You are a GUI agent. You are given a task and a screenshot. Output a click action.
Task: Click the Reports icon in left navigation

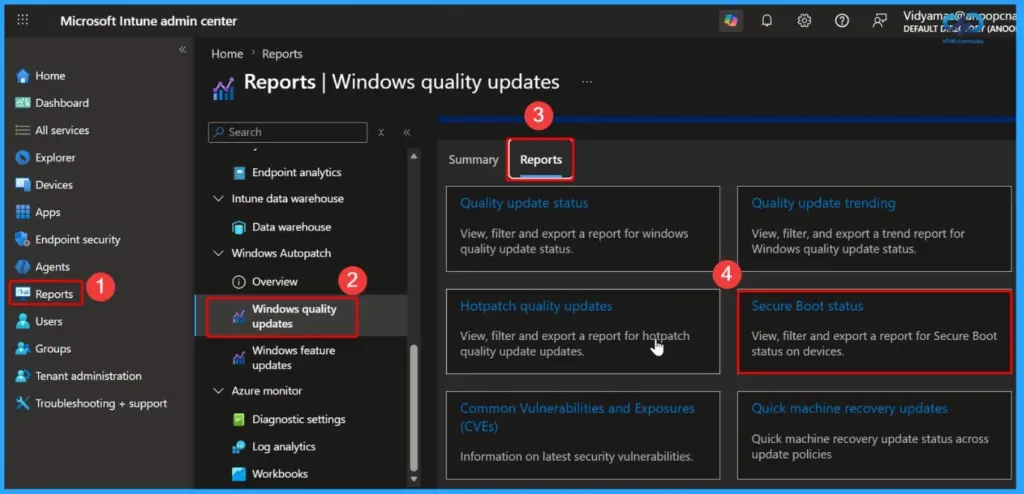23,293
